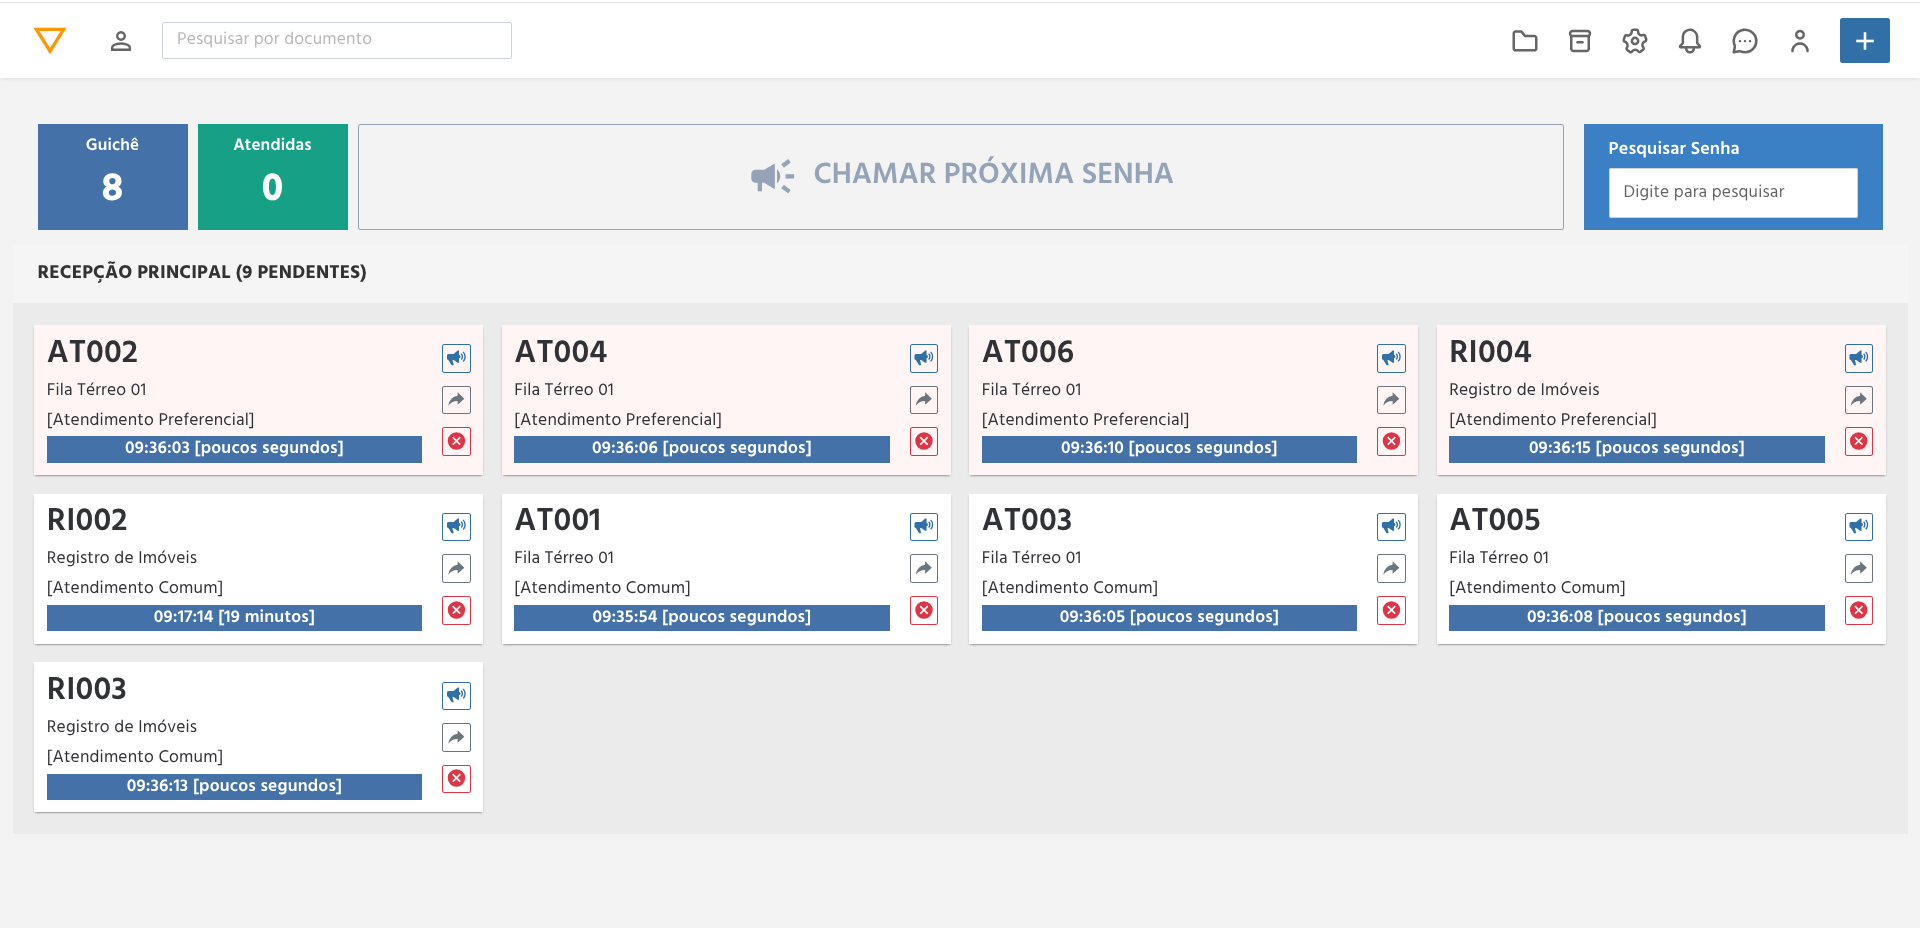Open the archive box icon in the top bar
The height and width of the screenshot is (928, 1920).
[x=1580, y=41]
